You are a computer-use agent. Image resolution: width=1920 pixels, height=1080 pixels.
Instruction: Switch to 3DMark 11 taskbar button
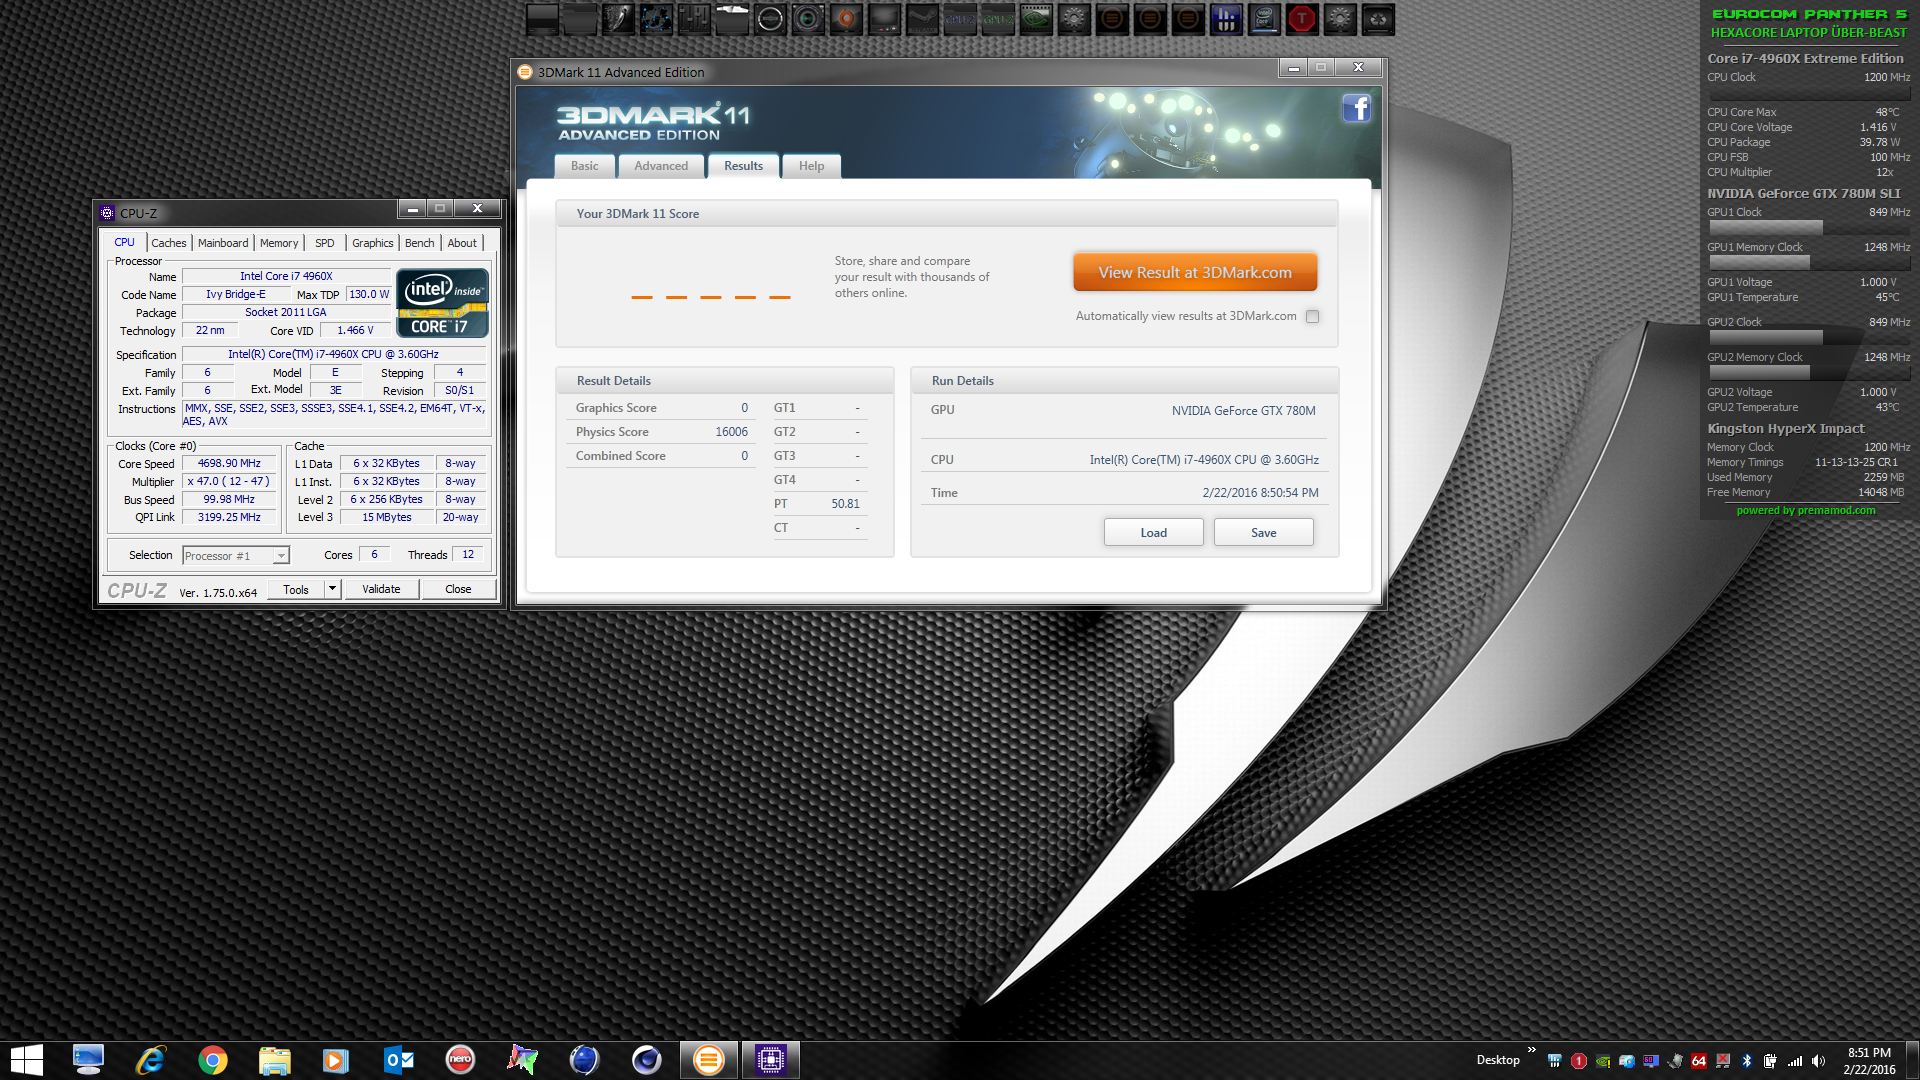coord(708,1060)
